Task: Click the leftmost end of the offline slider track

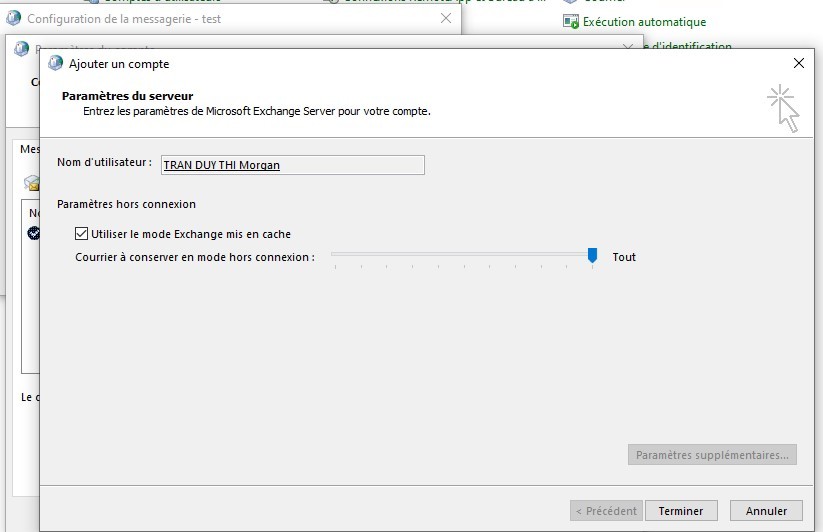Action: [x=335, y=257]
